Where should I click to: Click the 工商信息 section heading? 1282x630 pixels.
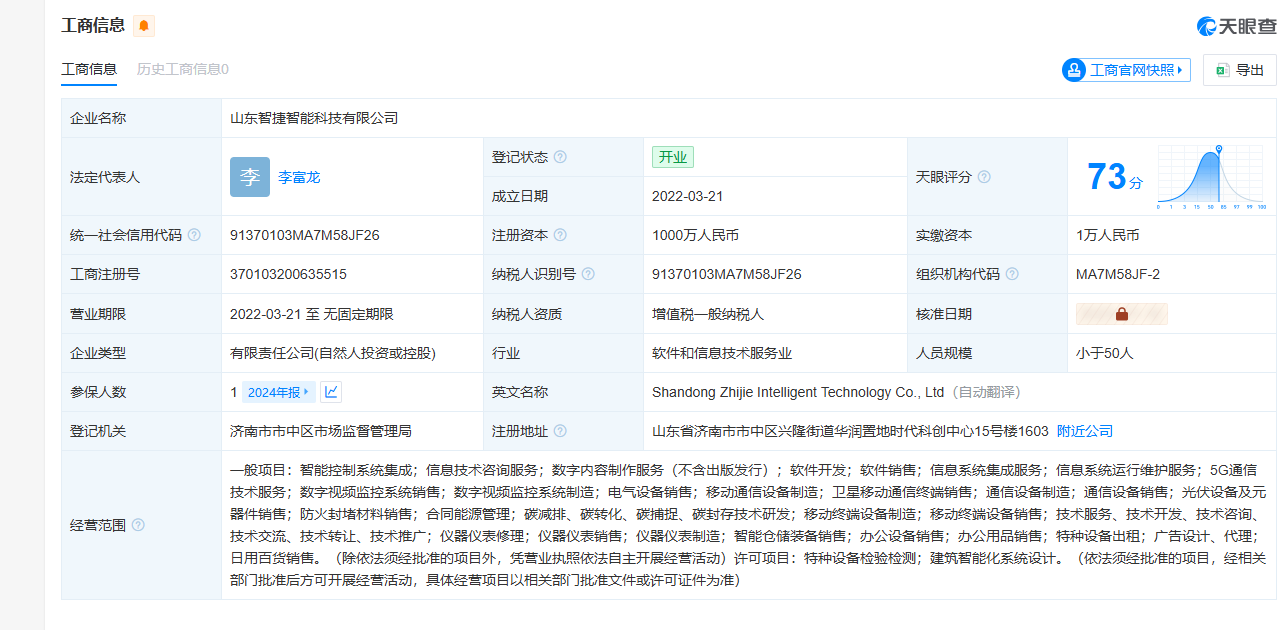tap(93, 25)
